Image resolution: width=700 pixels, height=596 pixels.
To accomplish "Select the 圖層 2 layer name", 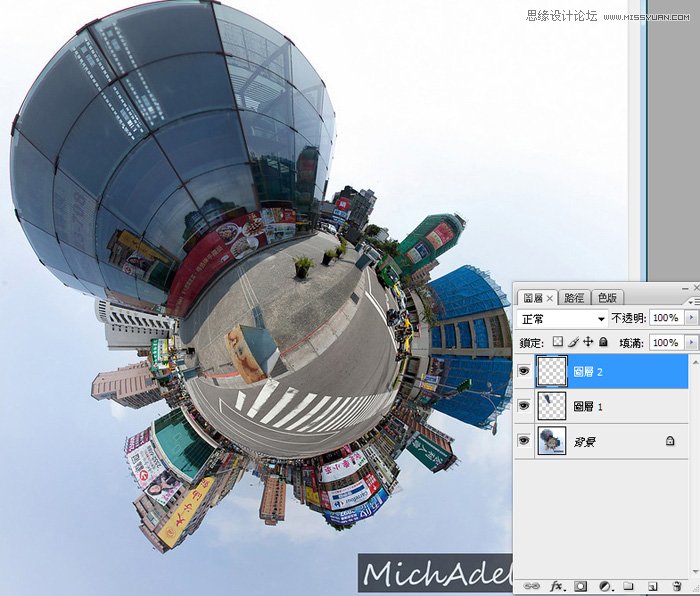I will [588, 372].
